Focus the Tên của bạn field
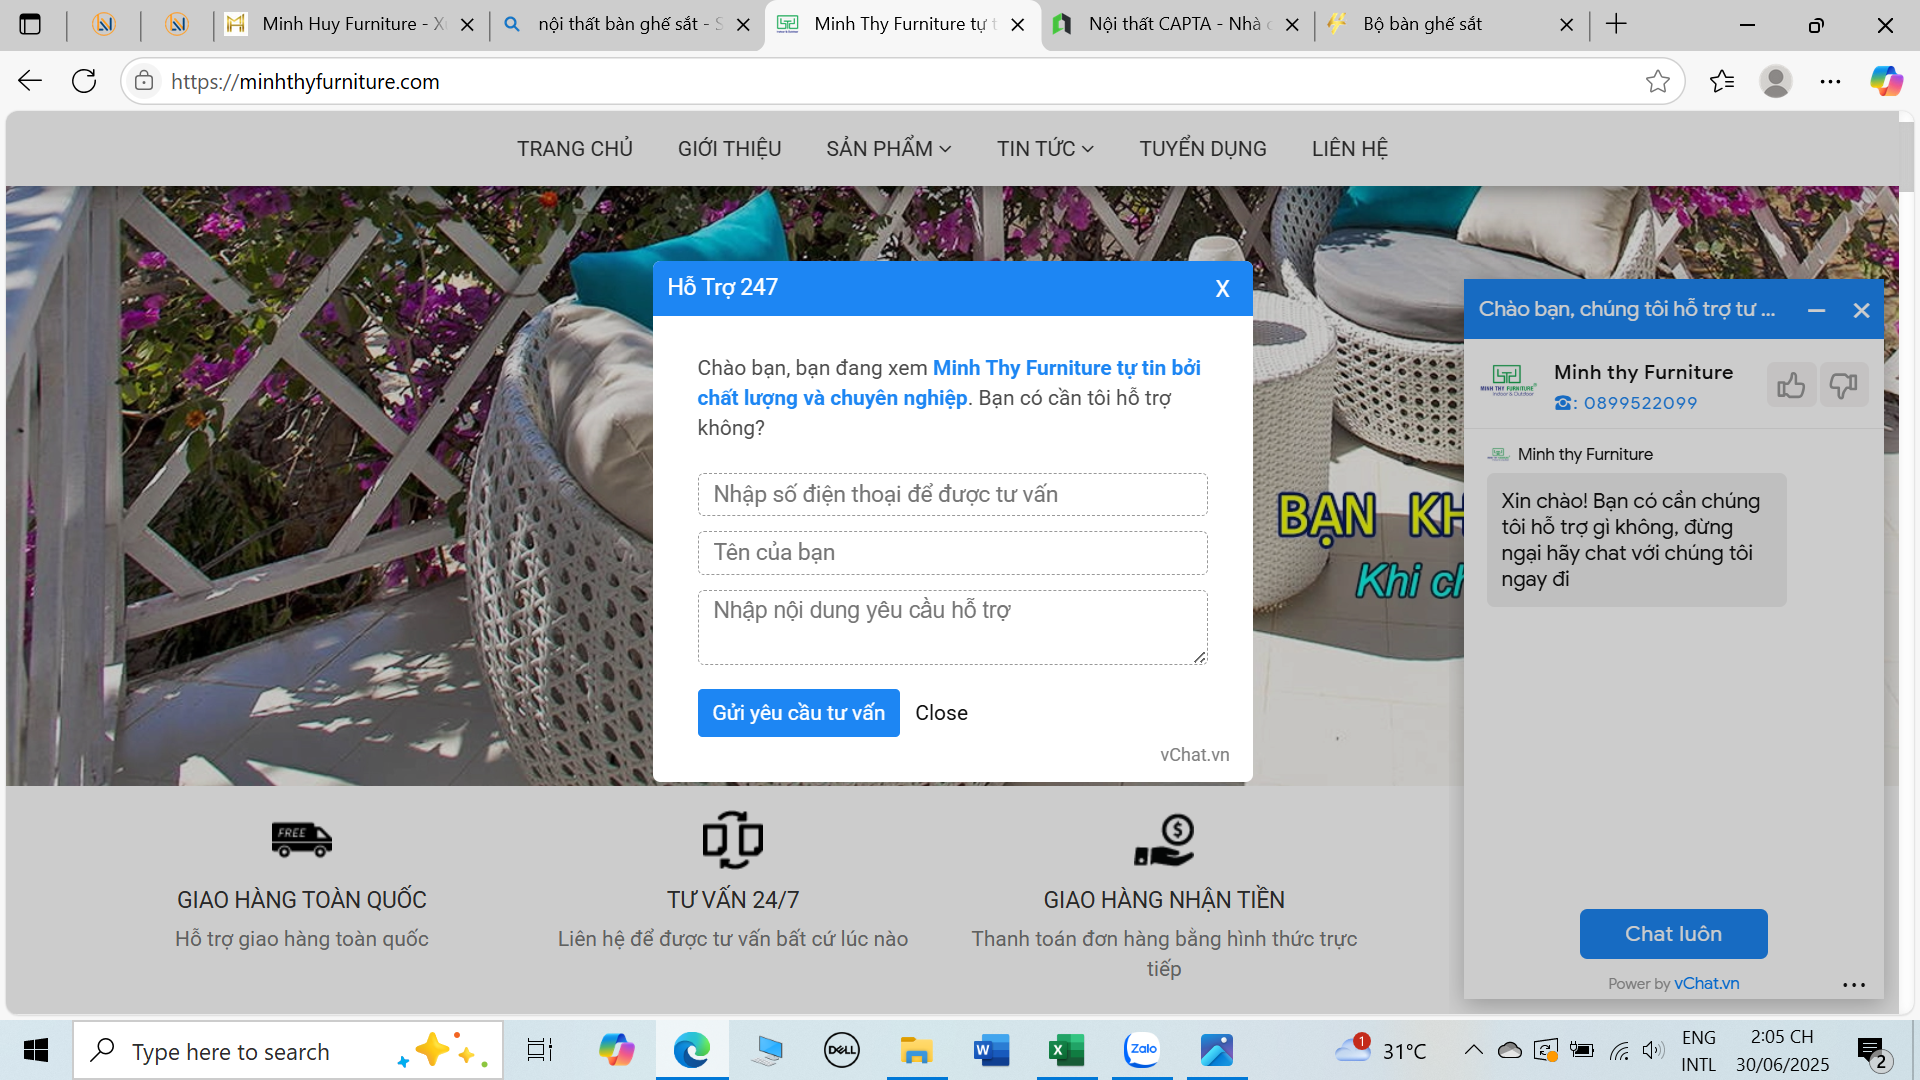1920x1080 pixels. 952,553
